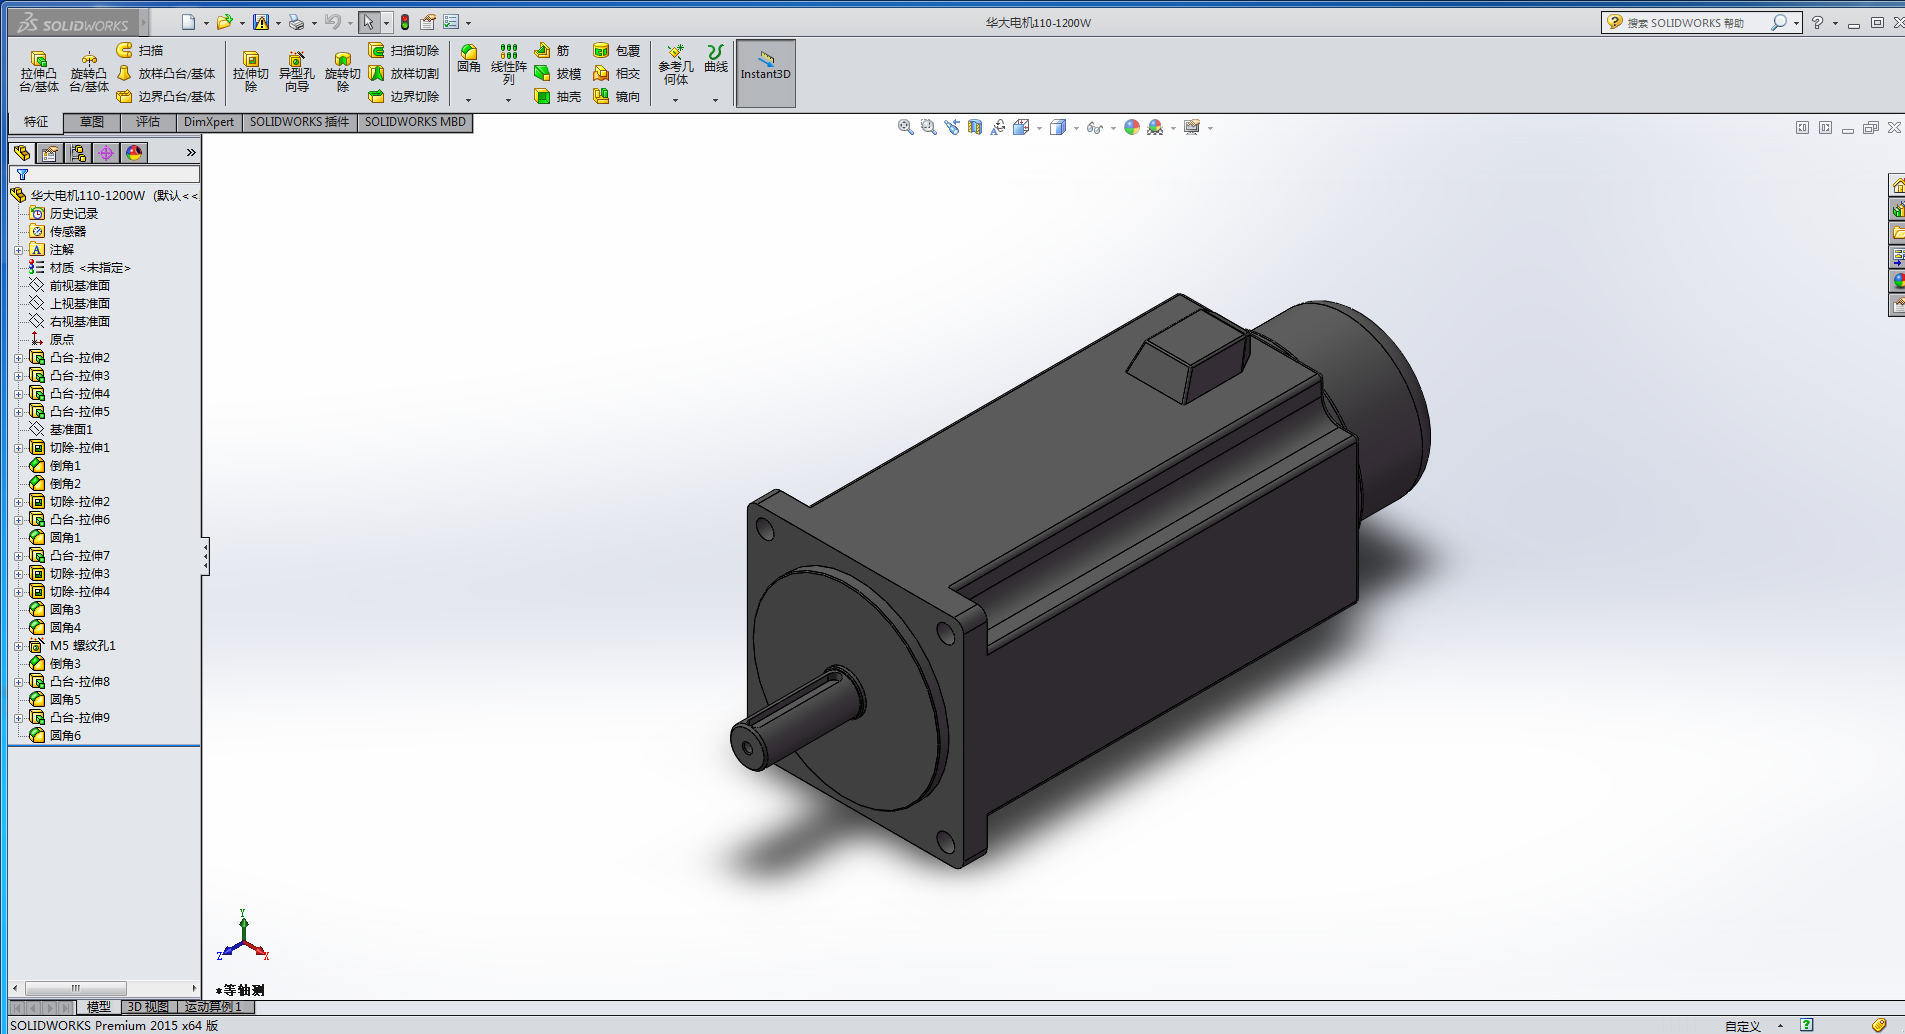Open the 异型孔向导 hole wizard
The image size is (1905, 1034).
[x=296, y=72]
